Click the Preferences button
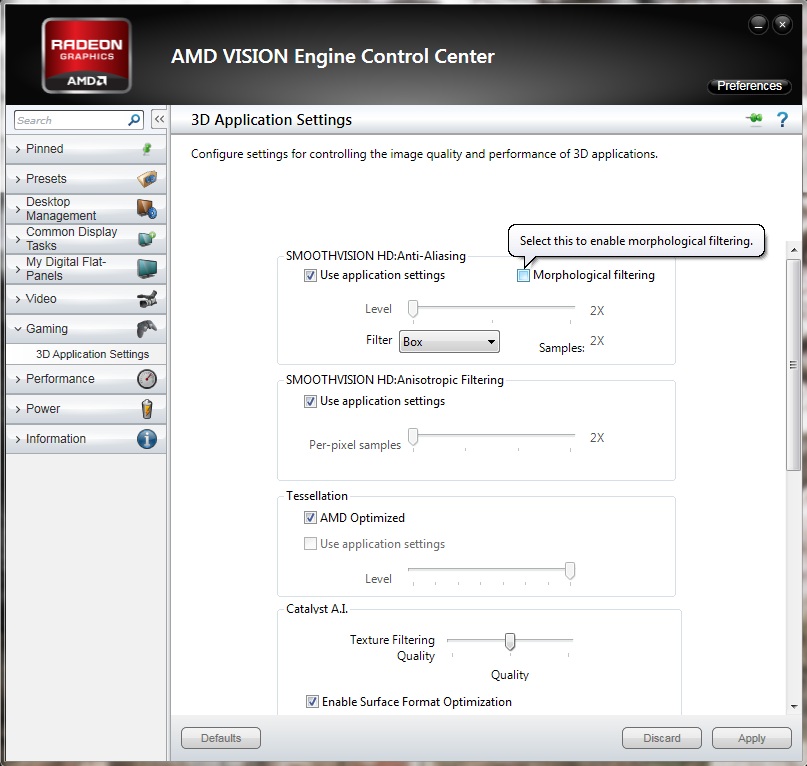This screenshot has height=766, width=807. click(749, 86)
